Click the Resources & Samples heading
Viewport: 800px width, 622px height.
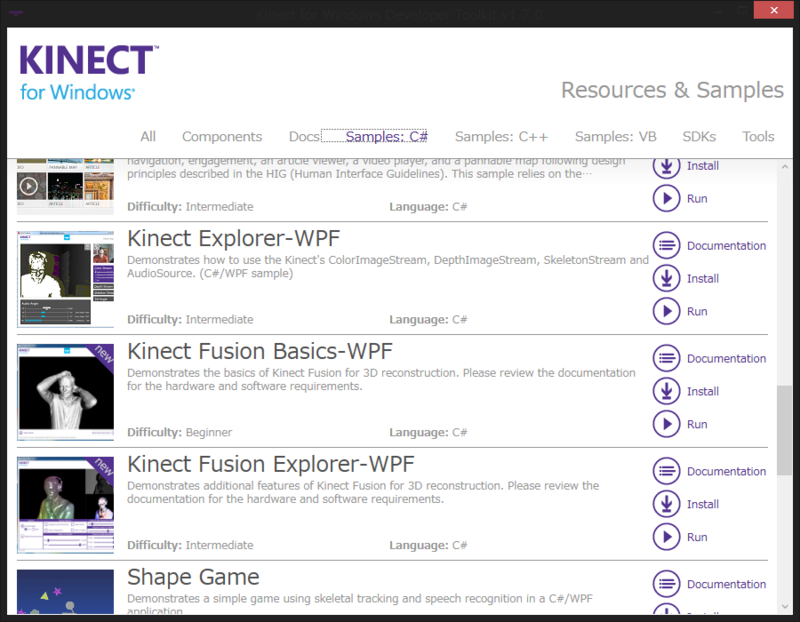click(x=672, y=90)
